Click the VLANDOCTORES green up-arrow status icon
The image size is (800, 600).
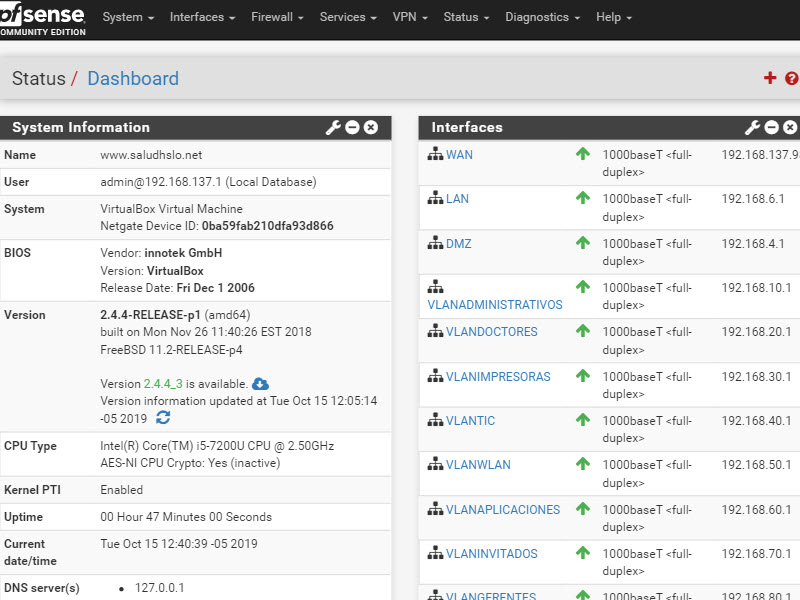click(583, 331)
